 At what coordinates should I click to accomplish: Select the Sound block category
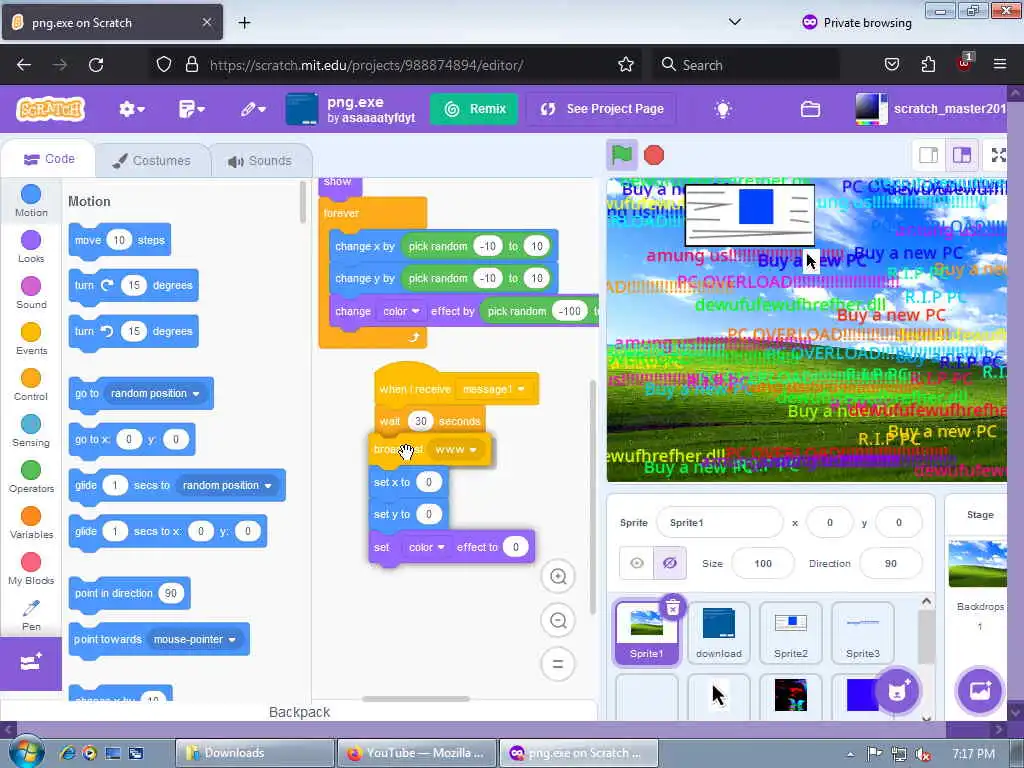pyautogui.click(x=31, y=293)
